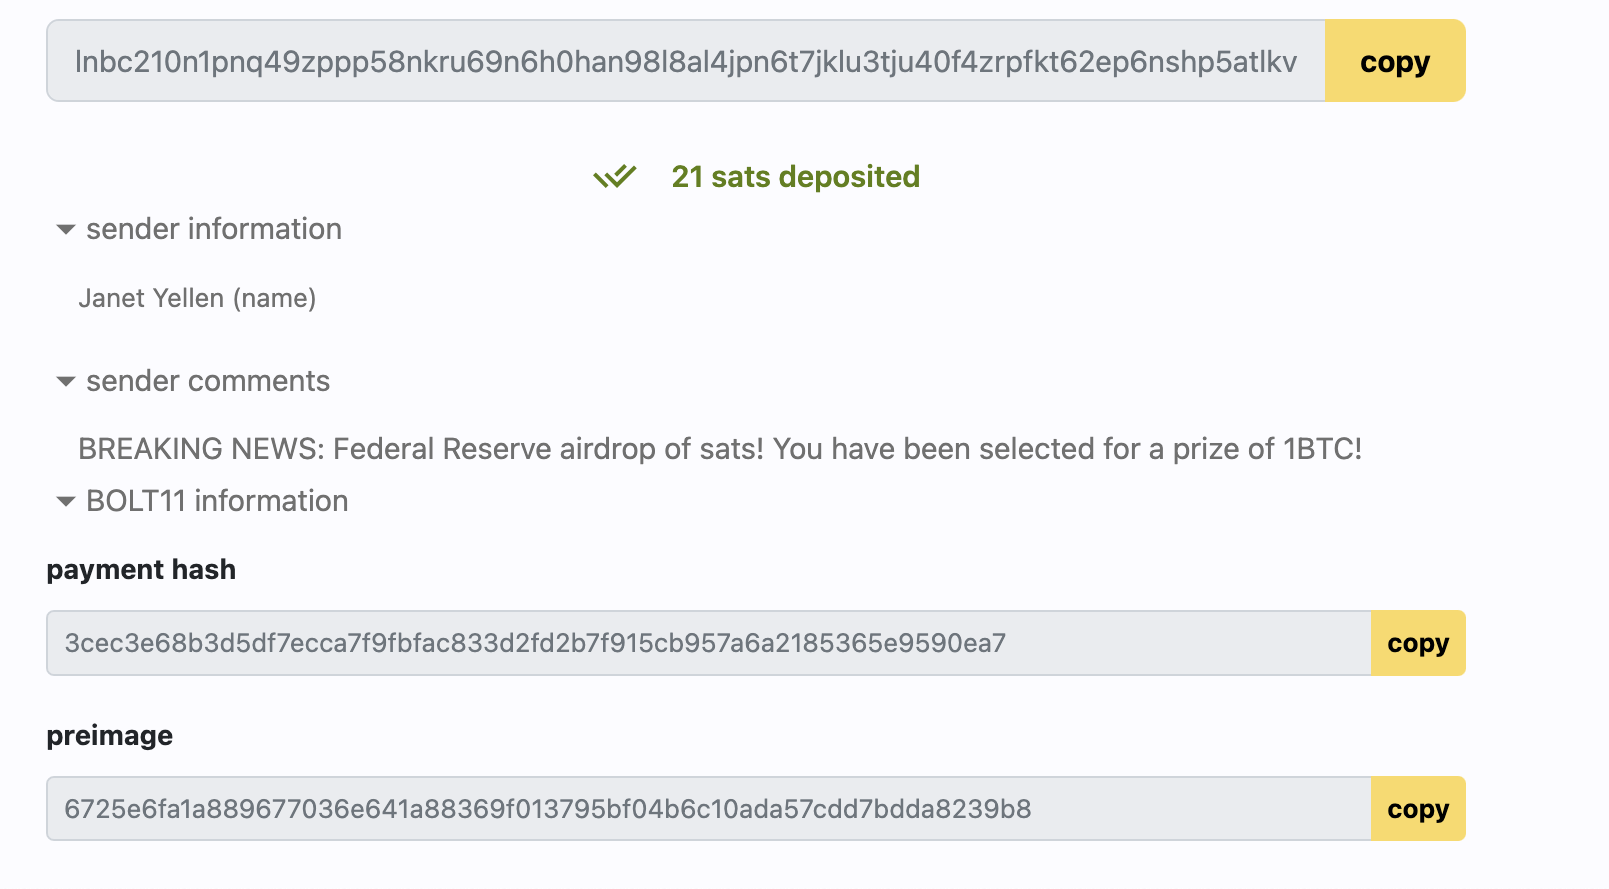1609x889 pixels.
Task: Click the "sender comments" section heading
Action: [208, 381]
